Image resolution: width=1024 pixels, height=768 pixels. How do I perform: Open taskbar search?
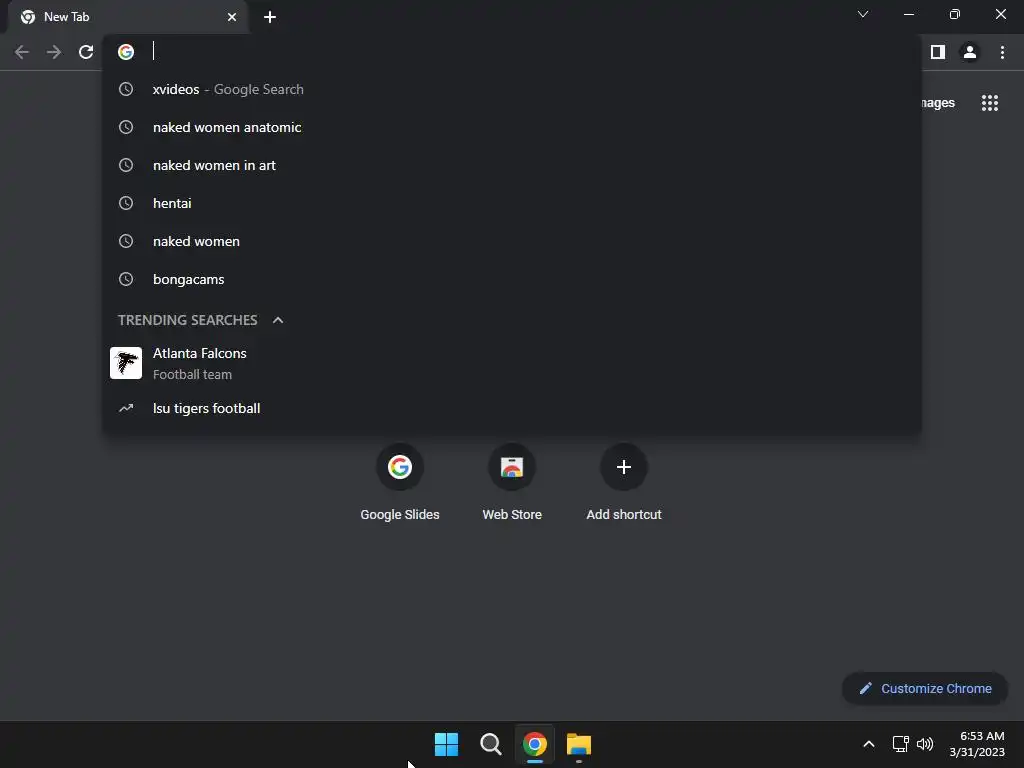click(490, 744)
